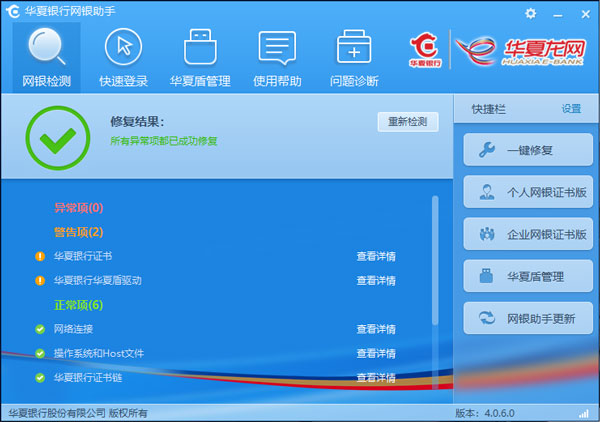Click the green checkmark result icon

click(x=58, y=138)
